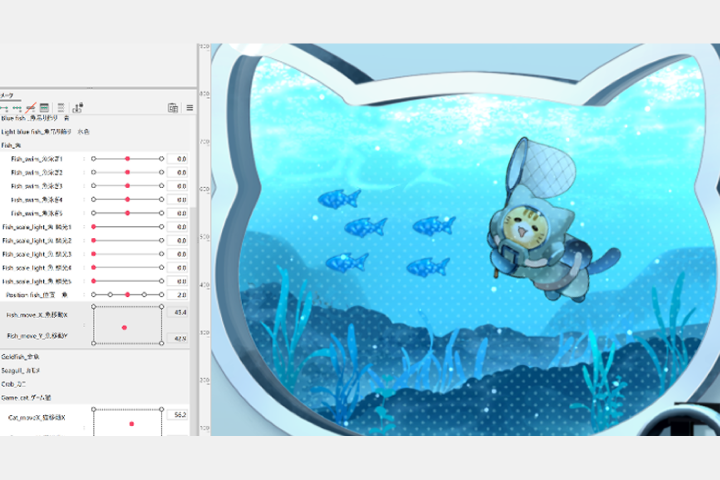
Task: Select the Fish_scale_light 2 parameter name
Action: point(37,241)
